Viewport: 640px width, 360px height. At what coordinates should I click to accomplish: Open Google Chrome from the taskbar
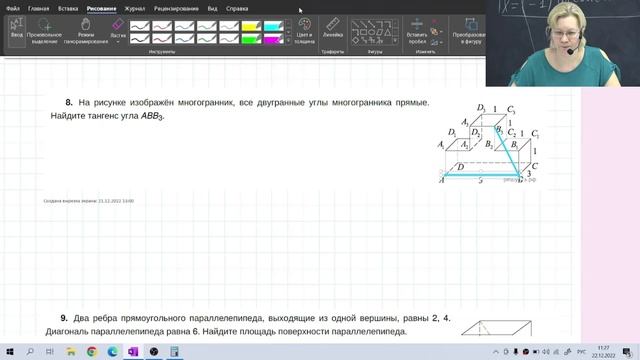tap(92, 351)
